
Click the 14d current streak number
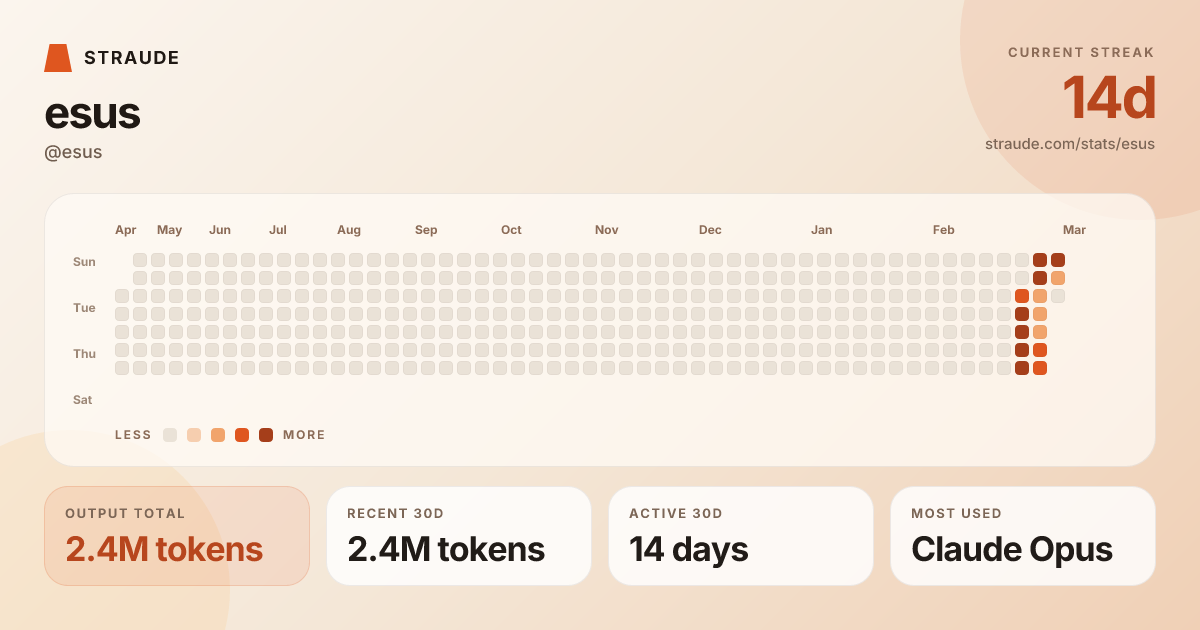(x=1108, y=99)
